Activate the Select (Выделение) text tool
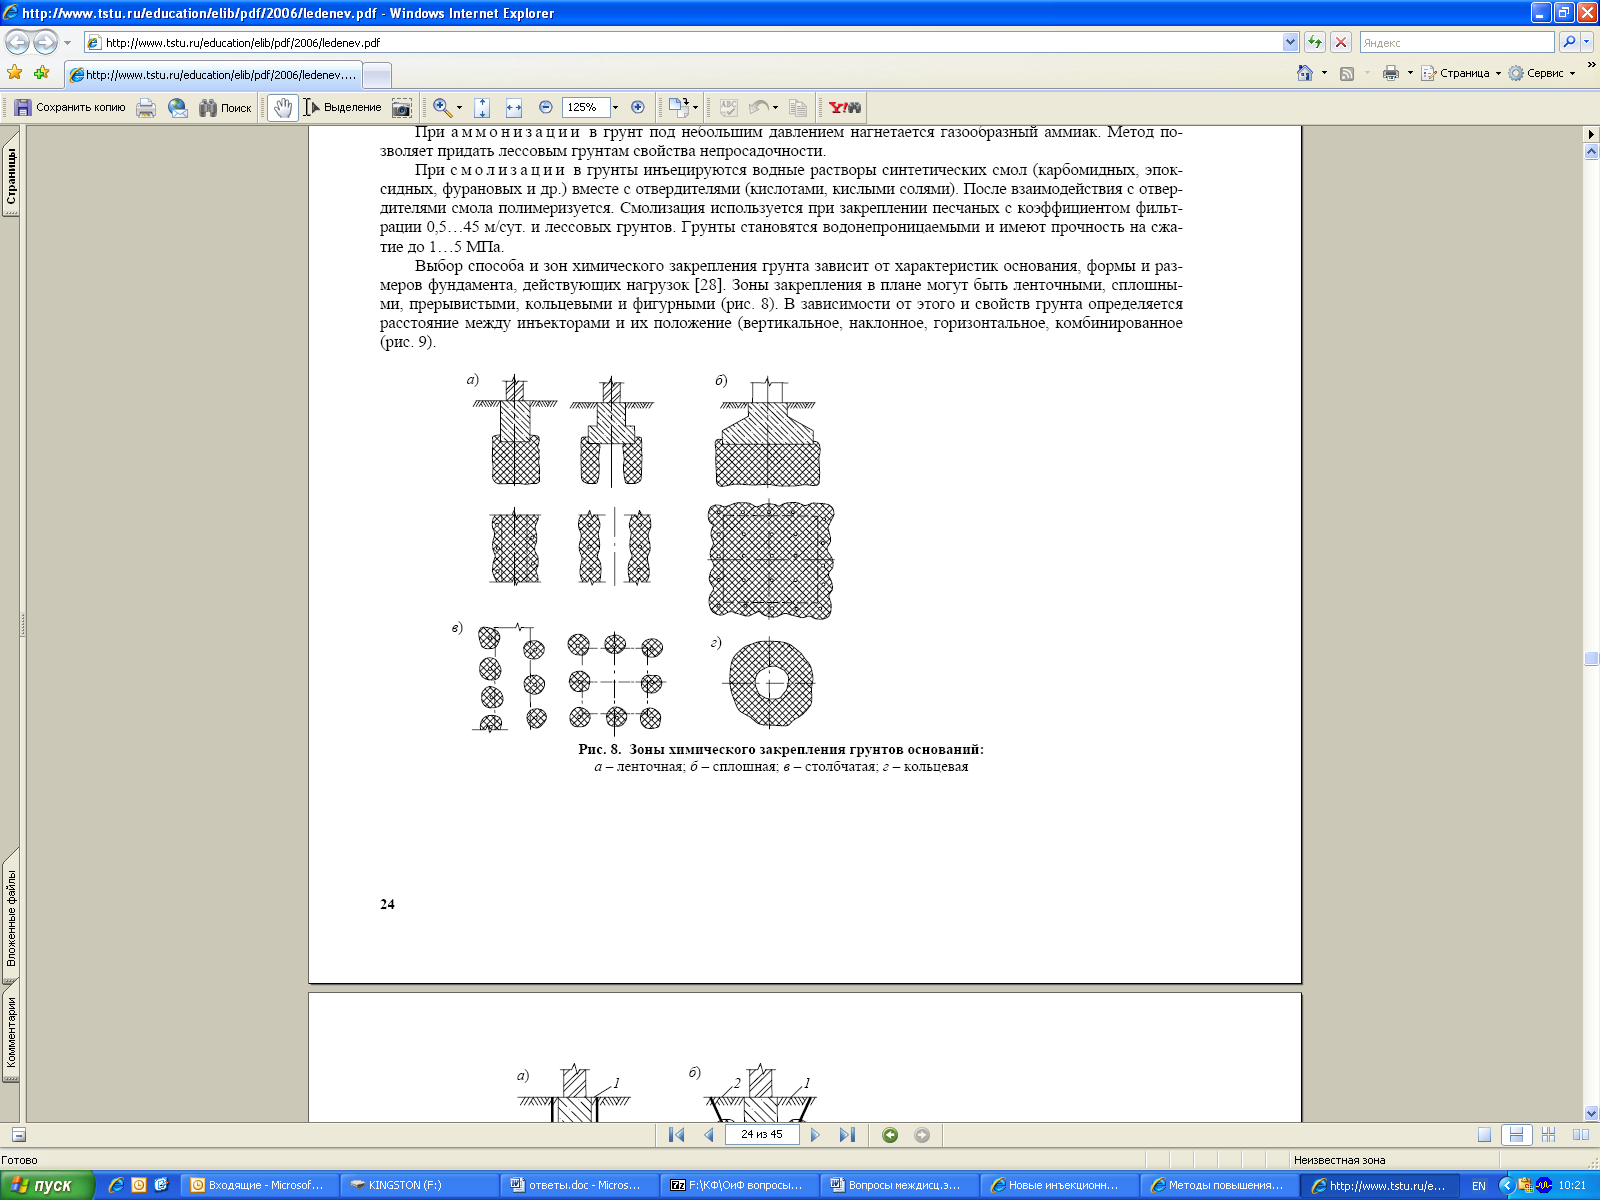This screenshot has width=1600, height=1200. tap(343, 107)
